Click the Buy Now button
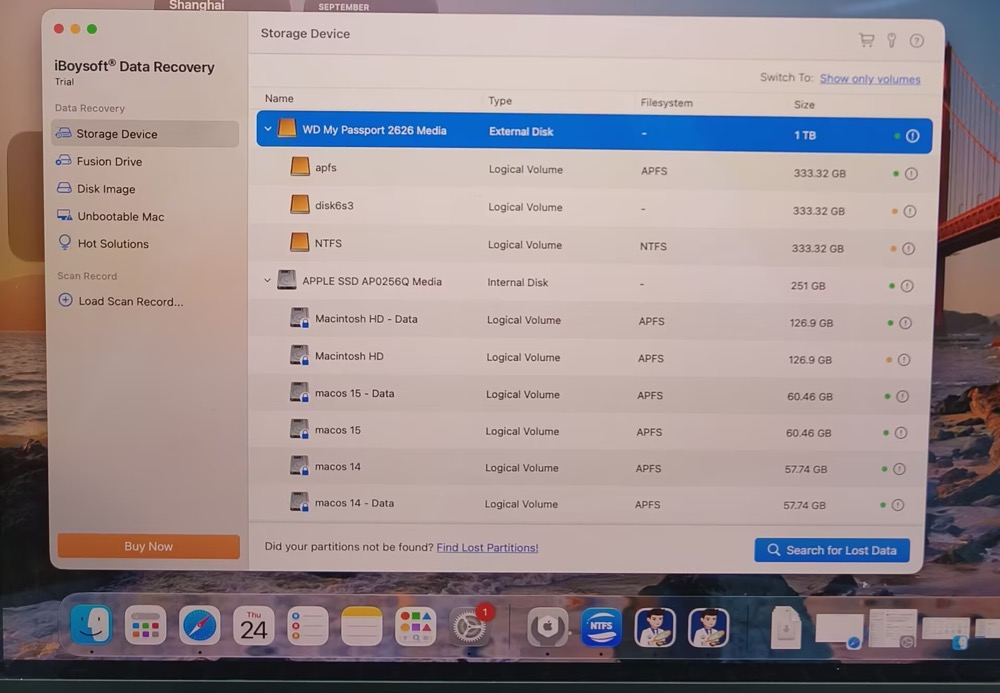This screenshot has width=1000, height=693. click(149, 546)
